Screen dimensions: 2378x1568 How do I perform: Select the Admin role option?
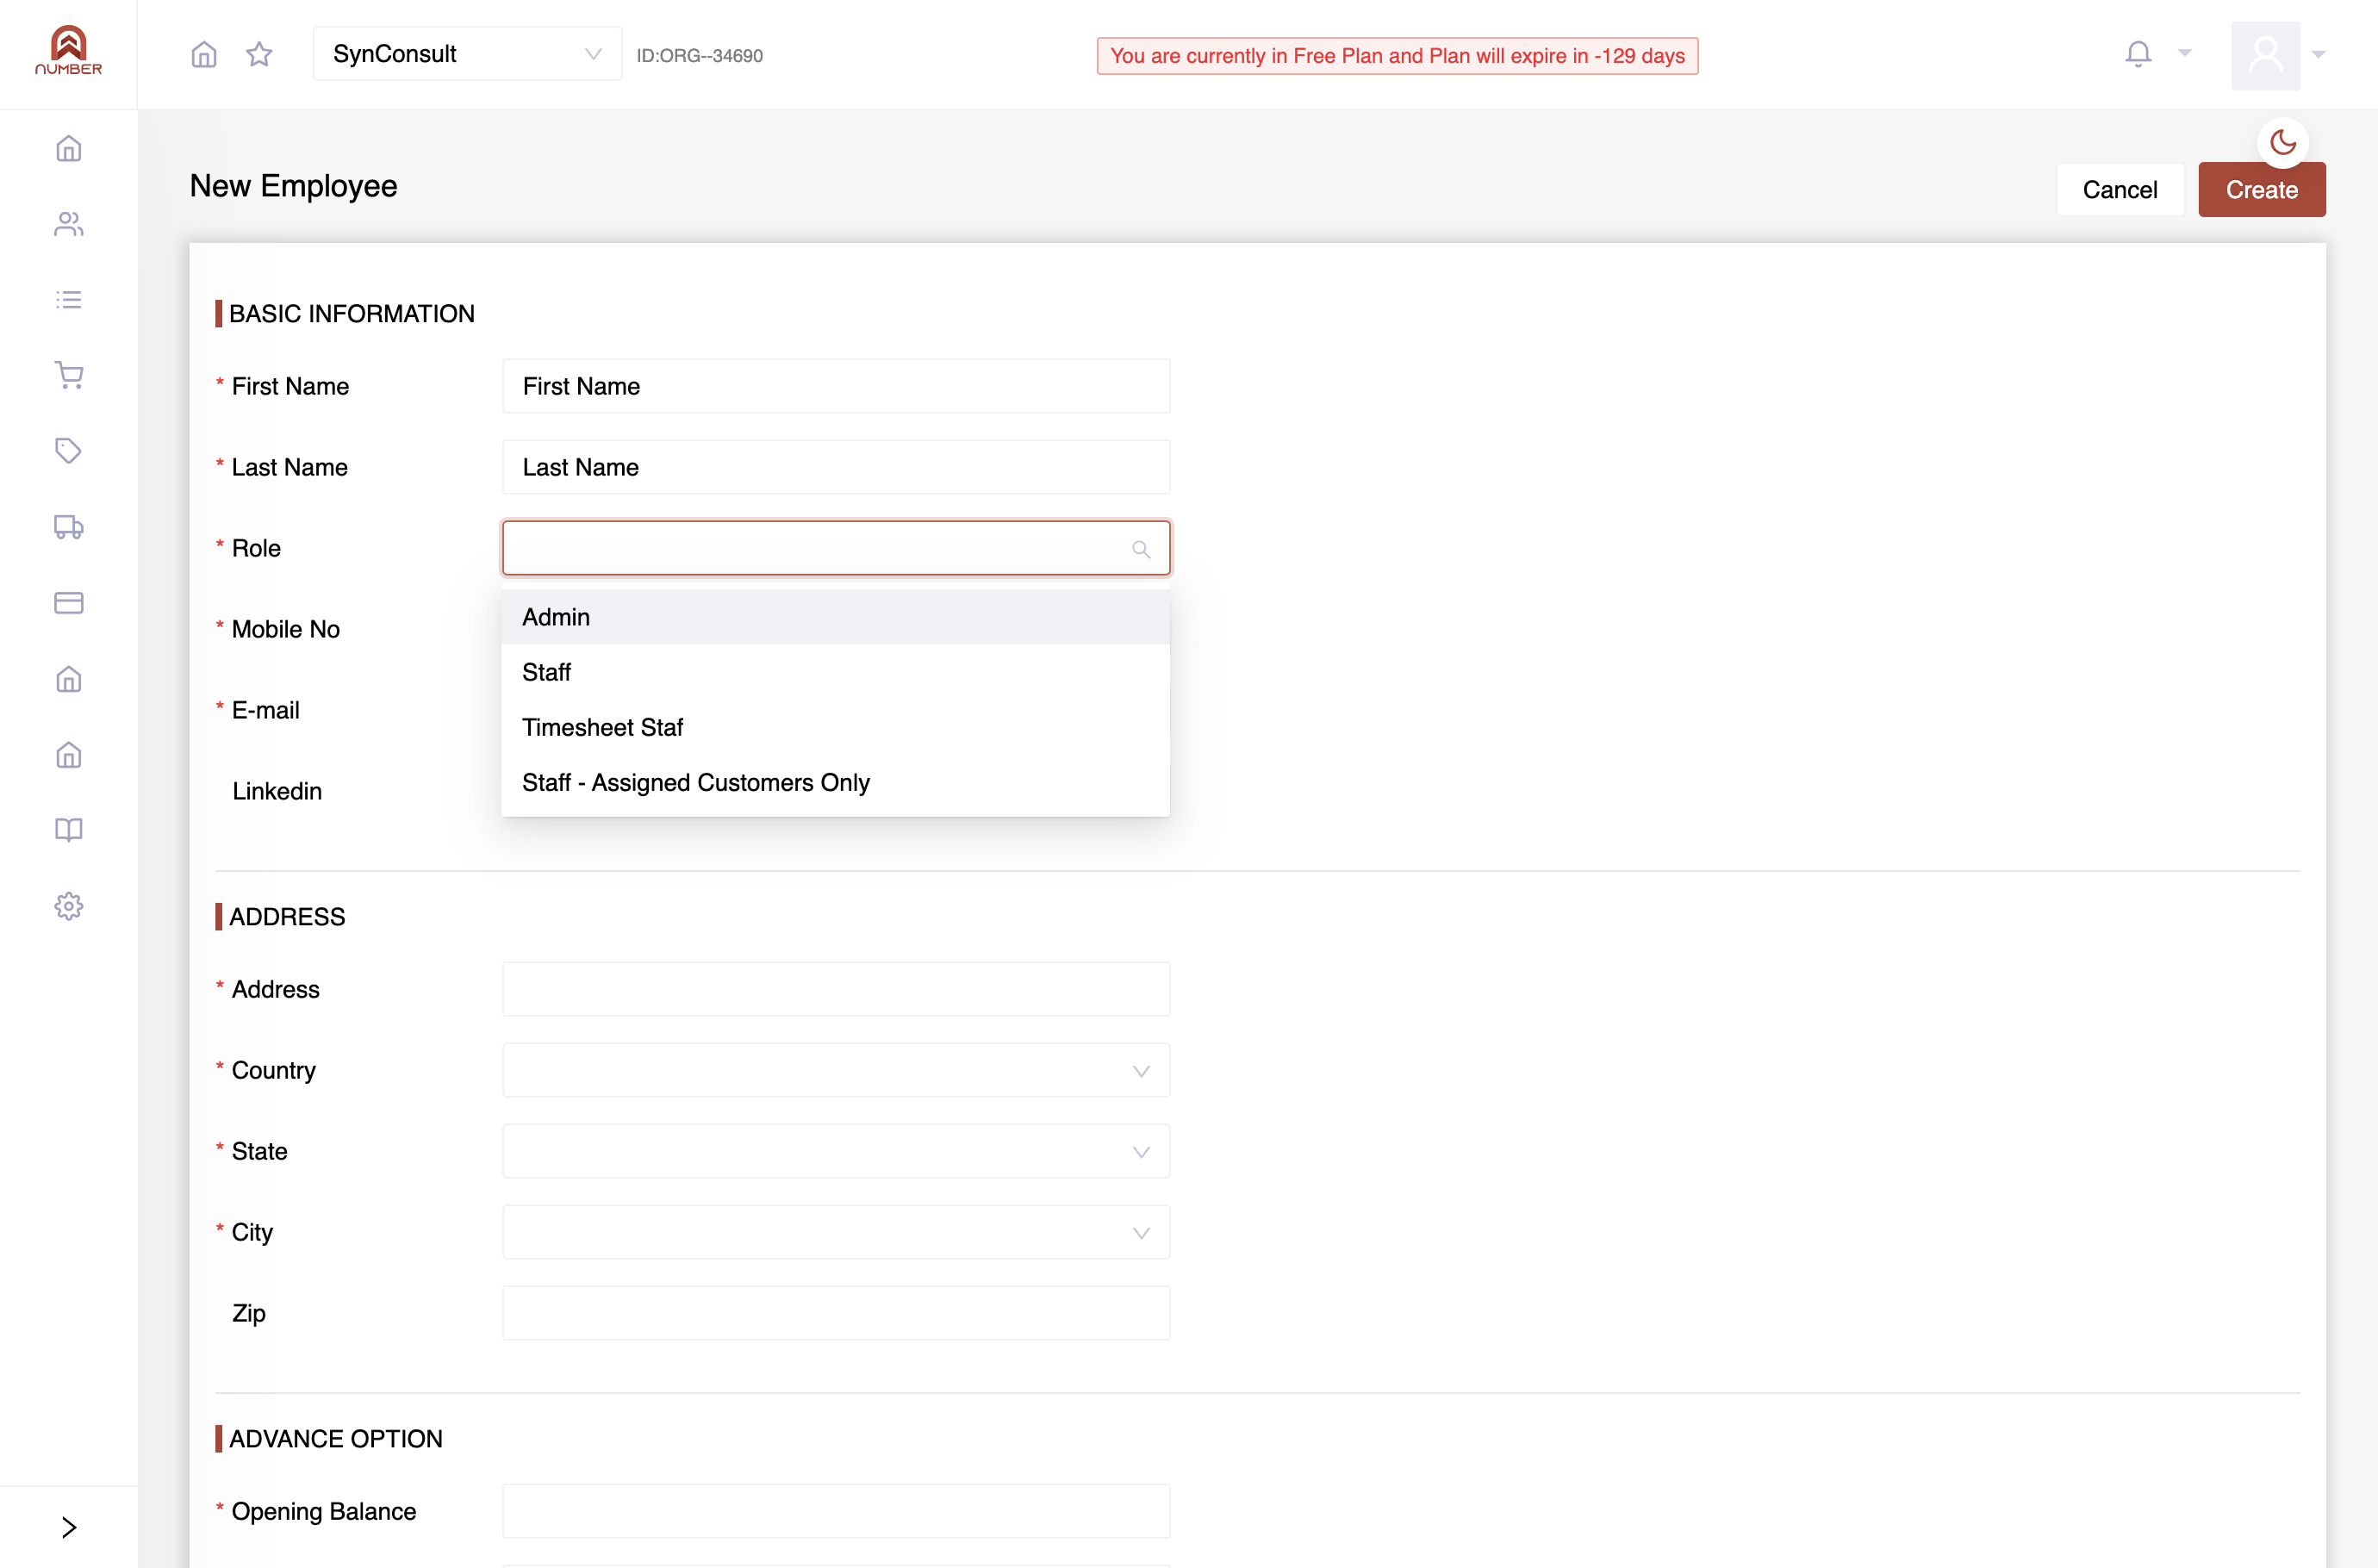[x=836, y=617]
